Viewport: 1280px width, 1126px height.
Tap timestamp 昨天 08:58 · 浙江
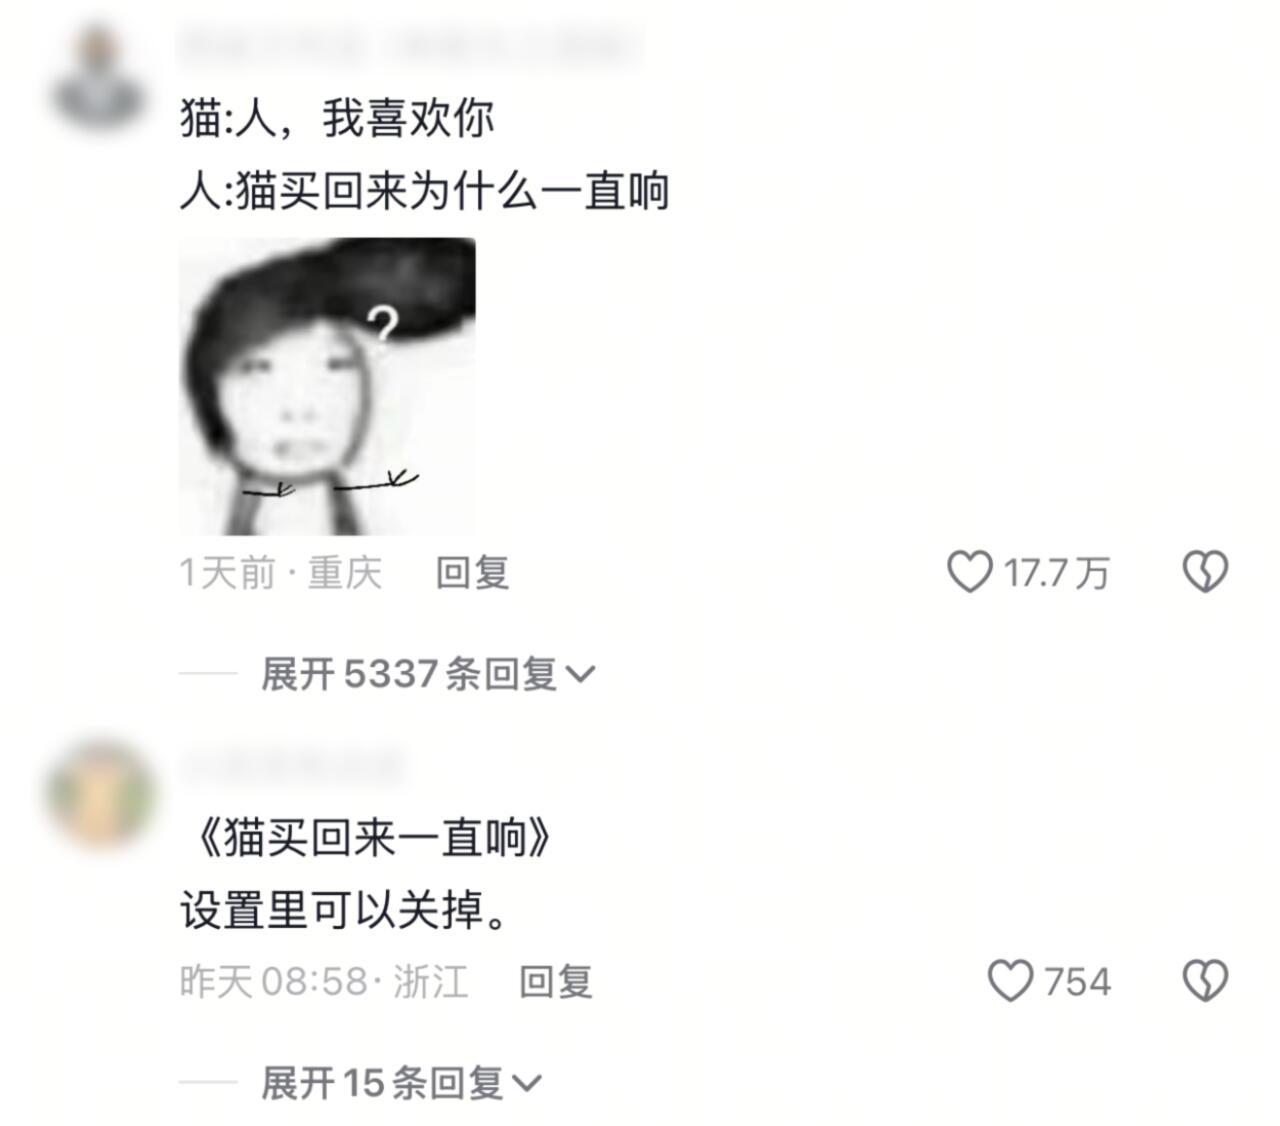[324, 982]
